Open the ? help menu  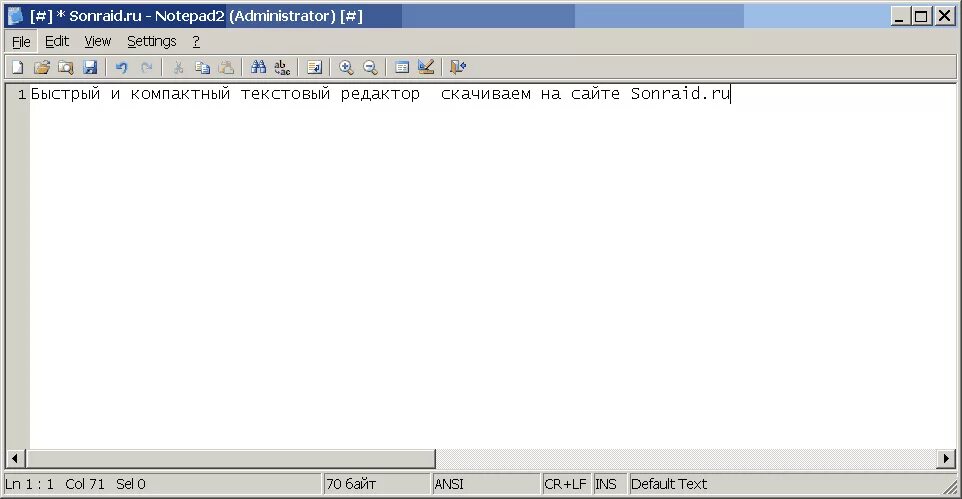[x=196, y=41]
